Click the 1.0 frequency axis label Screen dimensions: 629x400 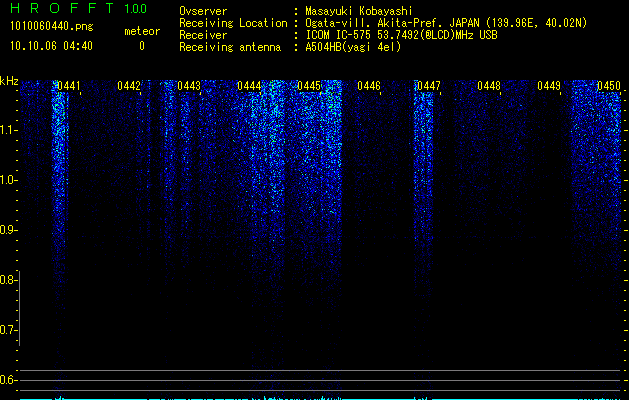tap(7, 180)
